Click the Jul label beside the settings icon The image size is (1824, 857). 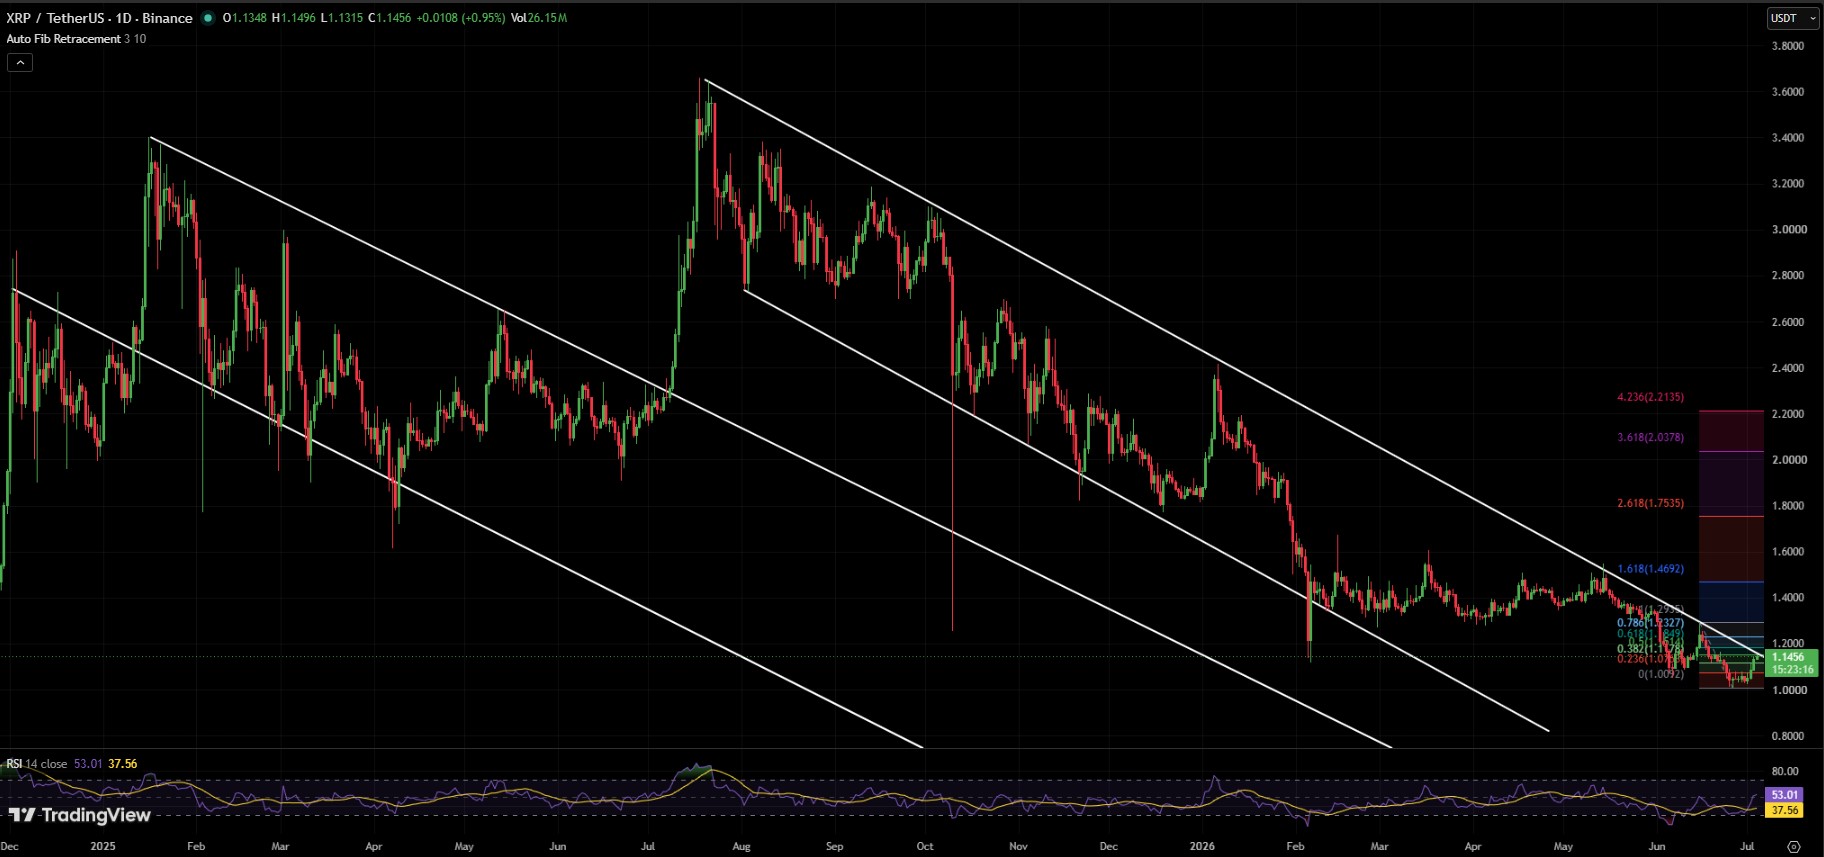[x=1747, y=846]
